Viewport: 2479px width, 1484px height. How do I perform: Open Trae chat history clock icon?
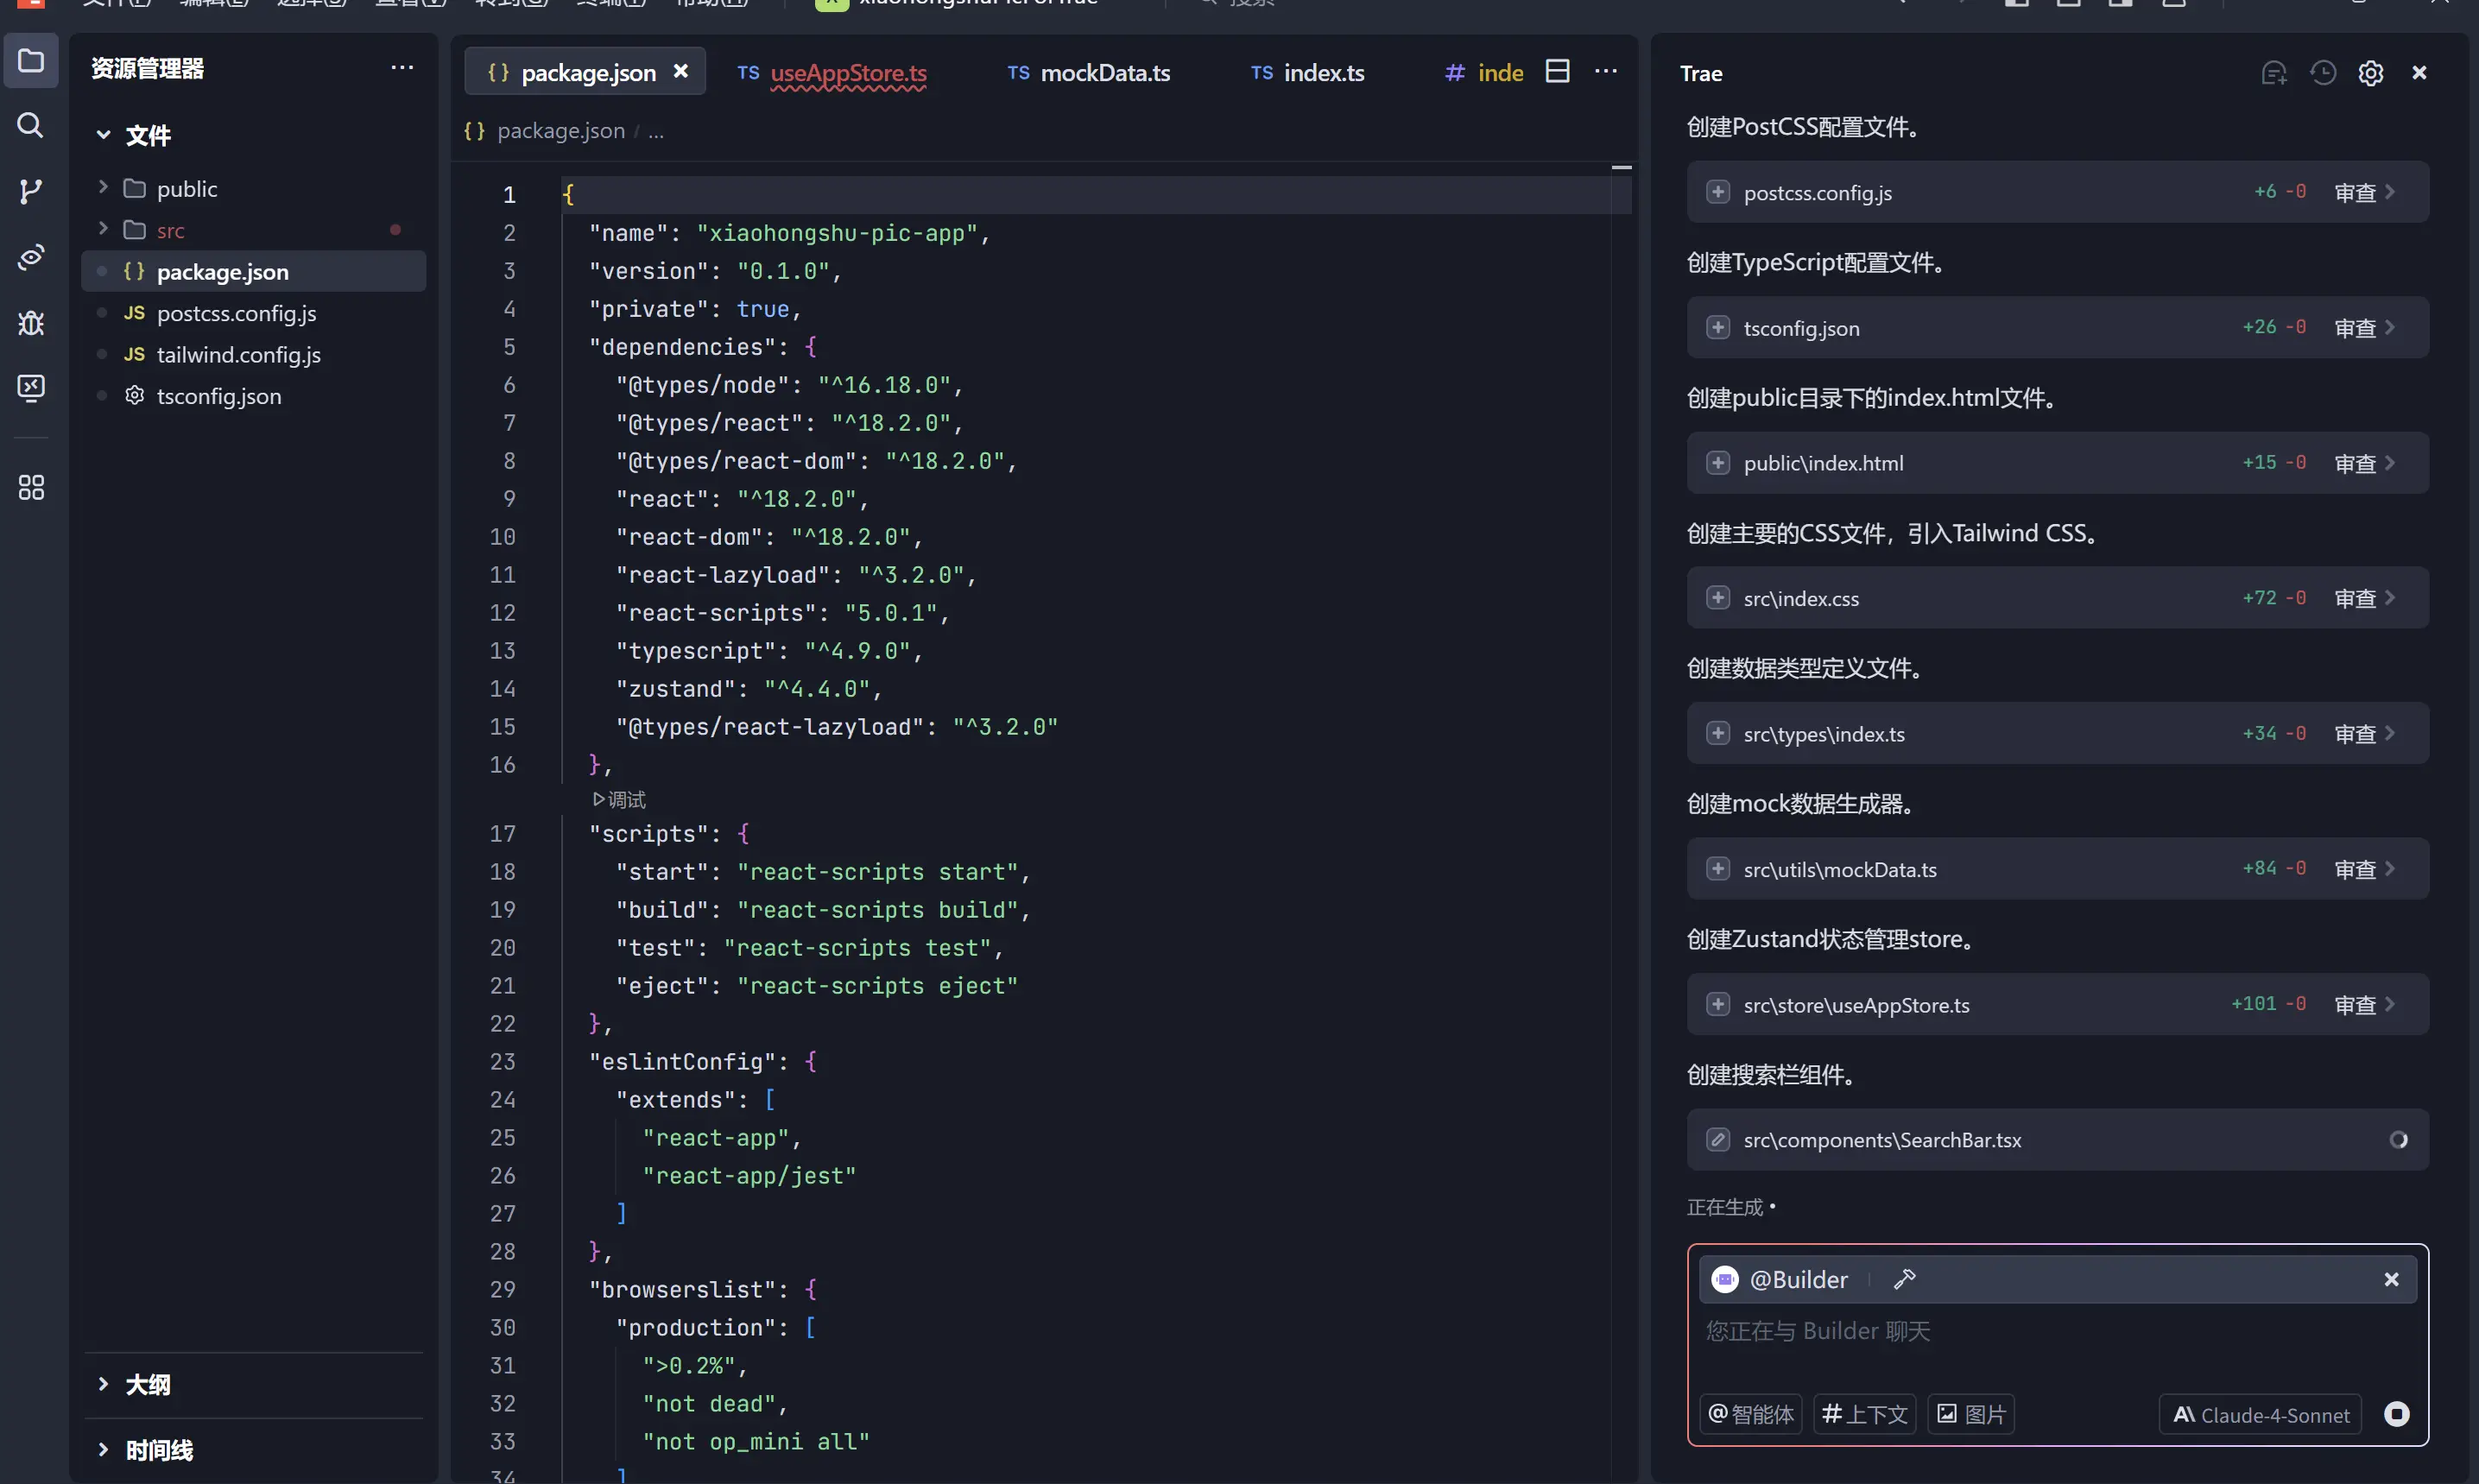coord(2323,73)
